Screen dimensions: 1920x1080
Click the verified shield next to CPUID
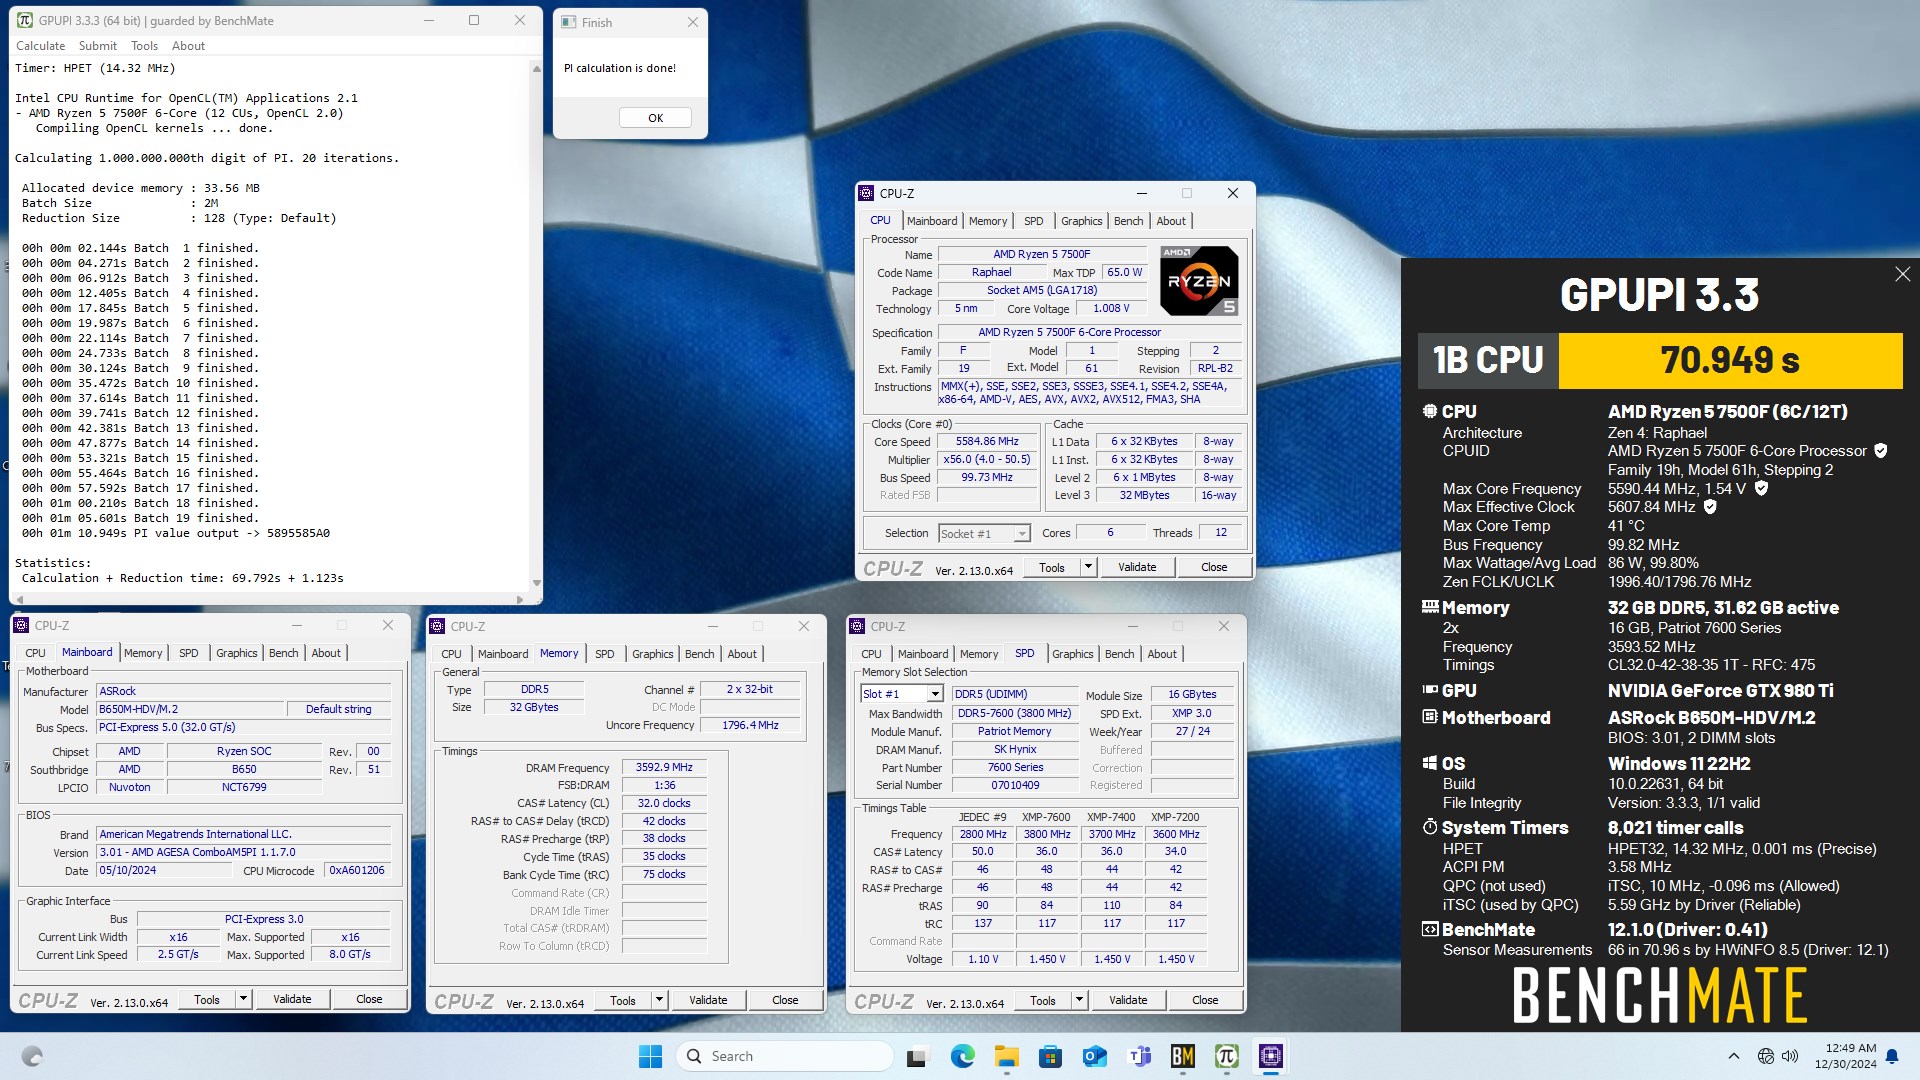[x=1880, y=451]
